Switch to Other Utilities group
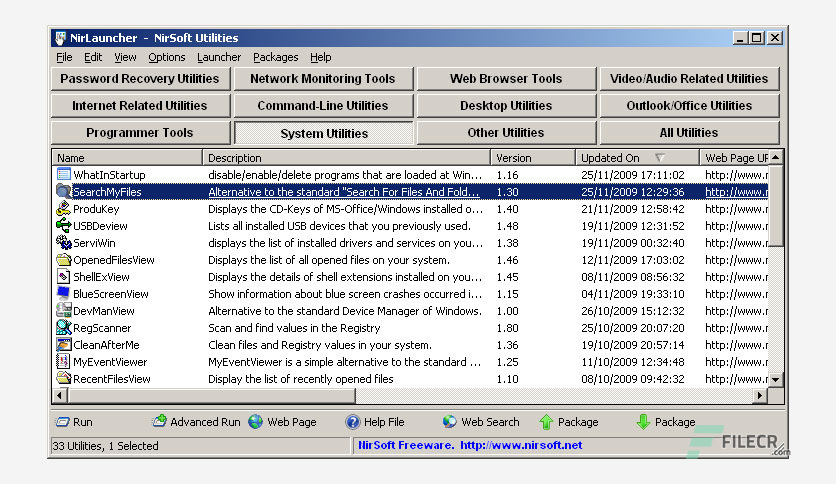The width and height of the screenshot is (836, 484). coord(506,133)
